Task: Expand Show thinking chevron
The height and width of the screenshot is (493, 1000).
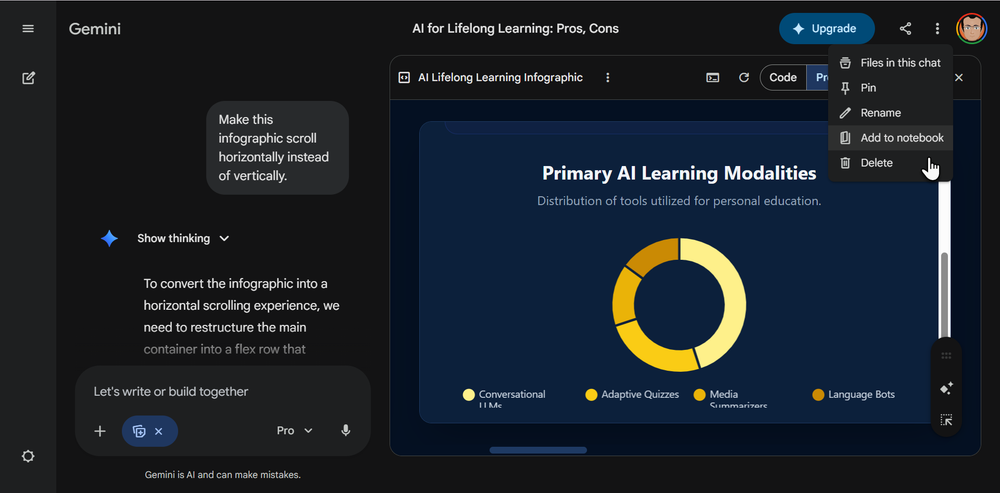Action: click(224, 239)
